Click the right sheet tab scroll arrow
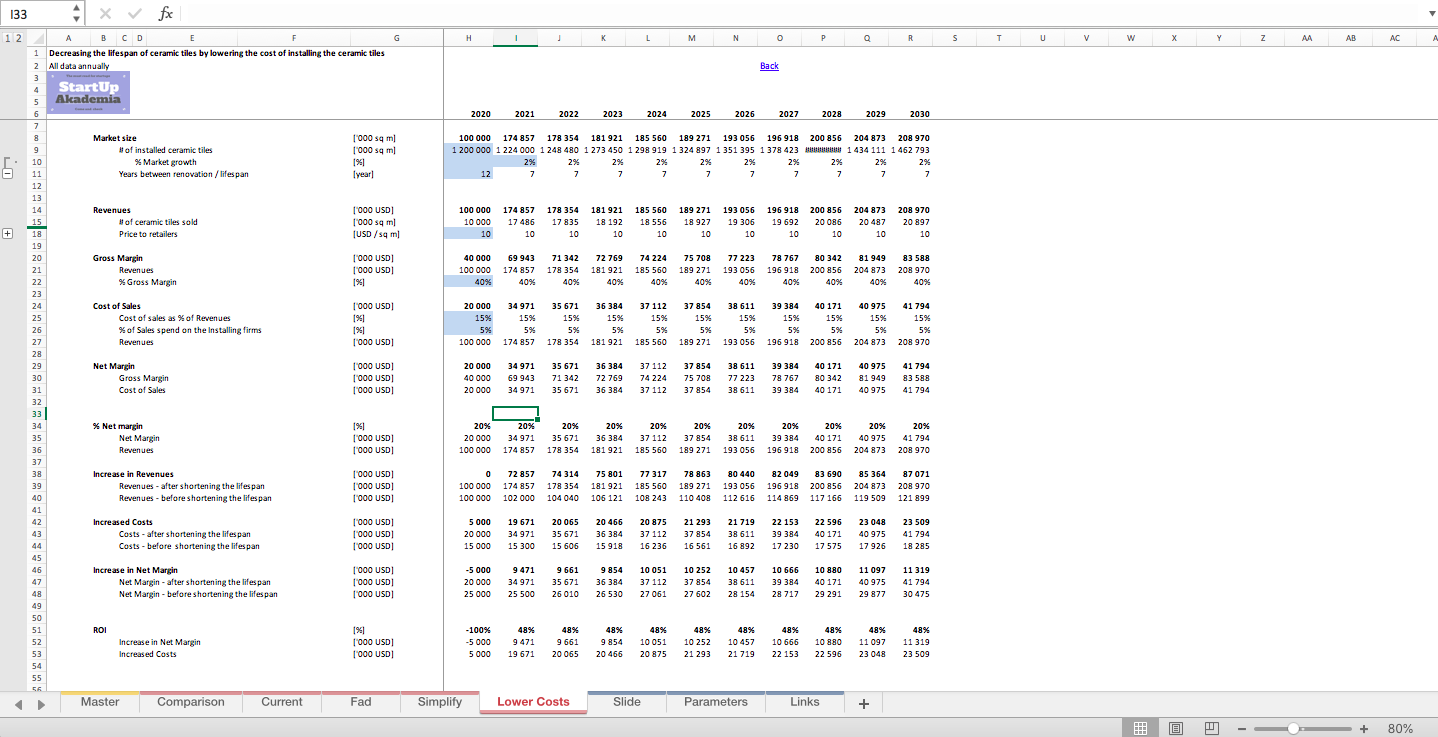The image size is (1438, 737). click(40, 704)
